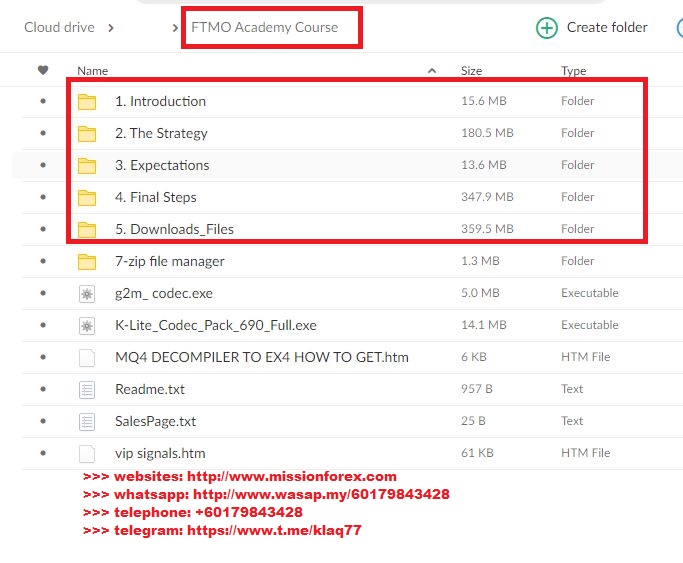Click the 180.5 MB size value
This screenshot has width=683, height=563.
click(487, 133)
